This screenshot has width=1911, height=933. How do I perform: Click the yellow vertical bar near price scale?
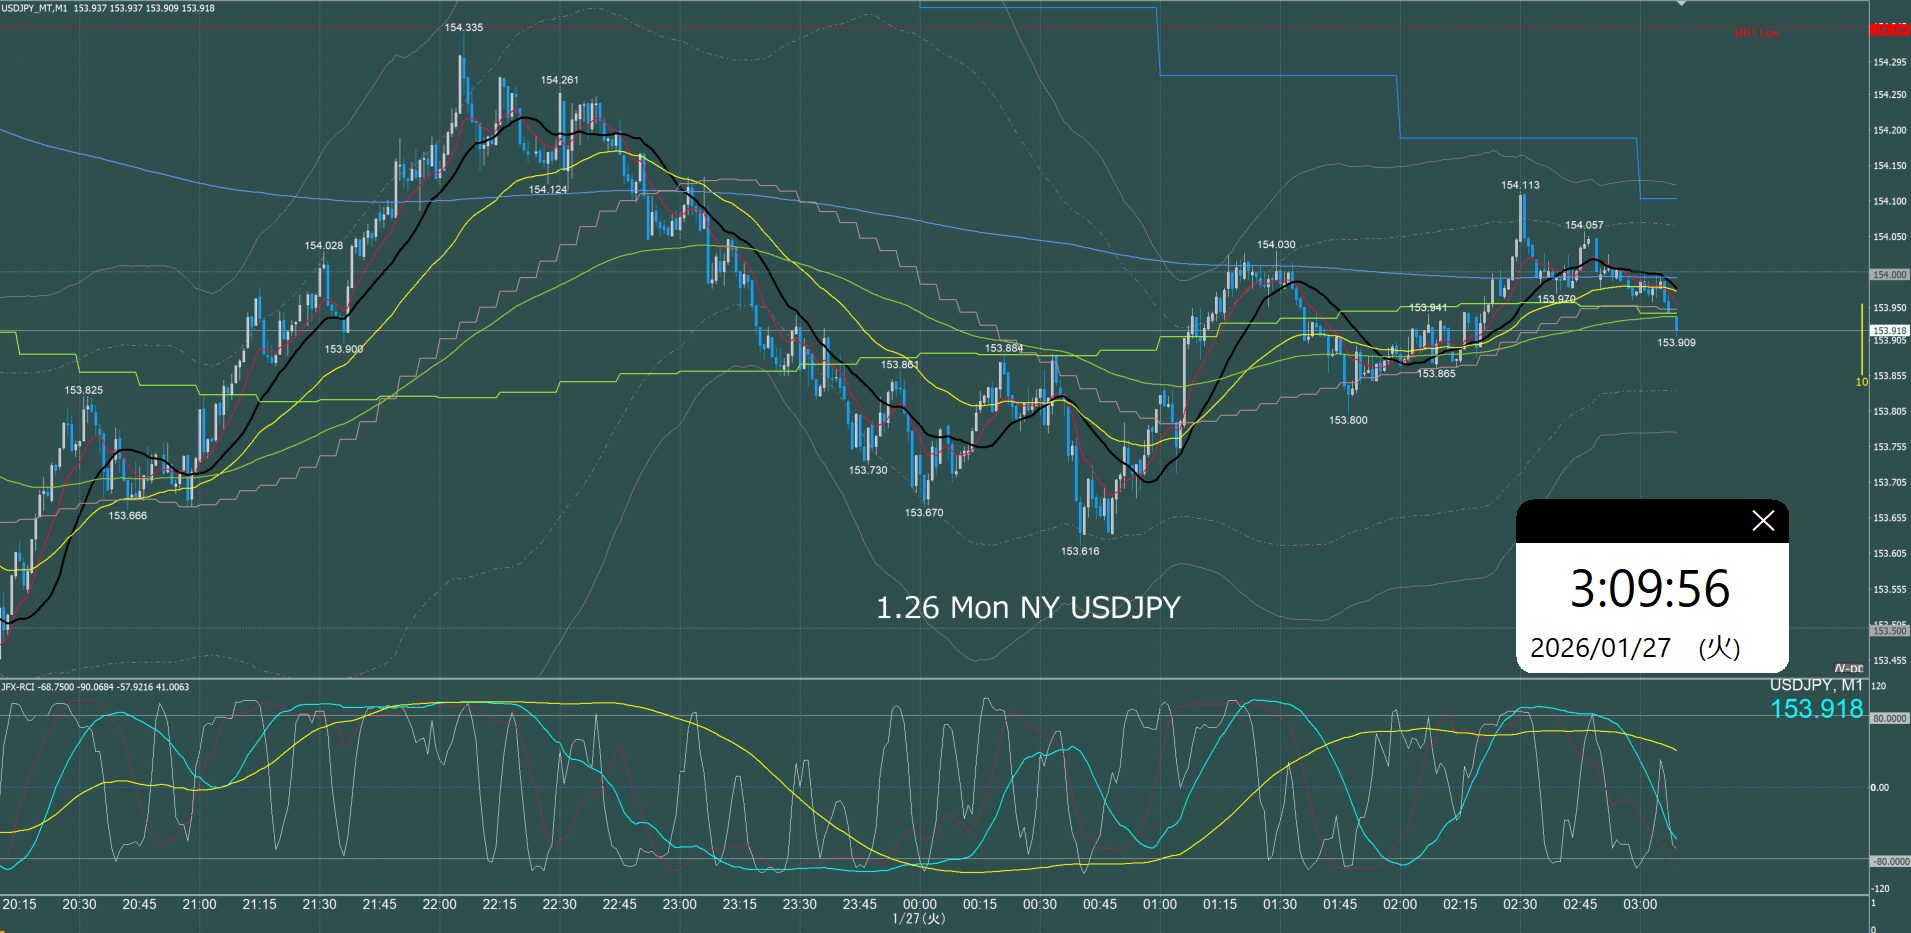[x=1861, y=340]
